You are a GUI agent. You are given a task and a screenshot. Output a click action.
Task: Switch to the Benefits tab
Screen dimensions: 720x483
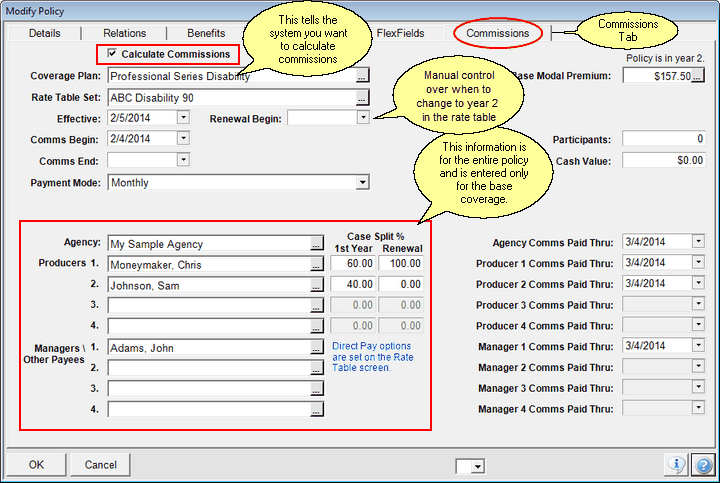pos(206,33)
